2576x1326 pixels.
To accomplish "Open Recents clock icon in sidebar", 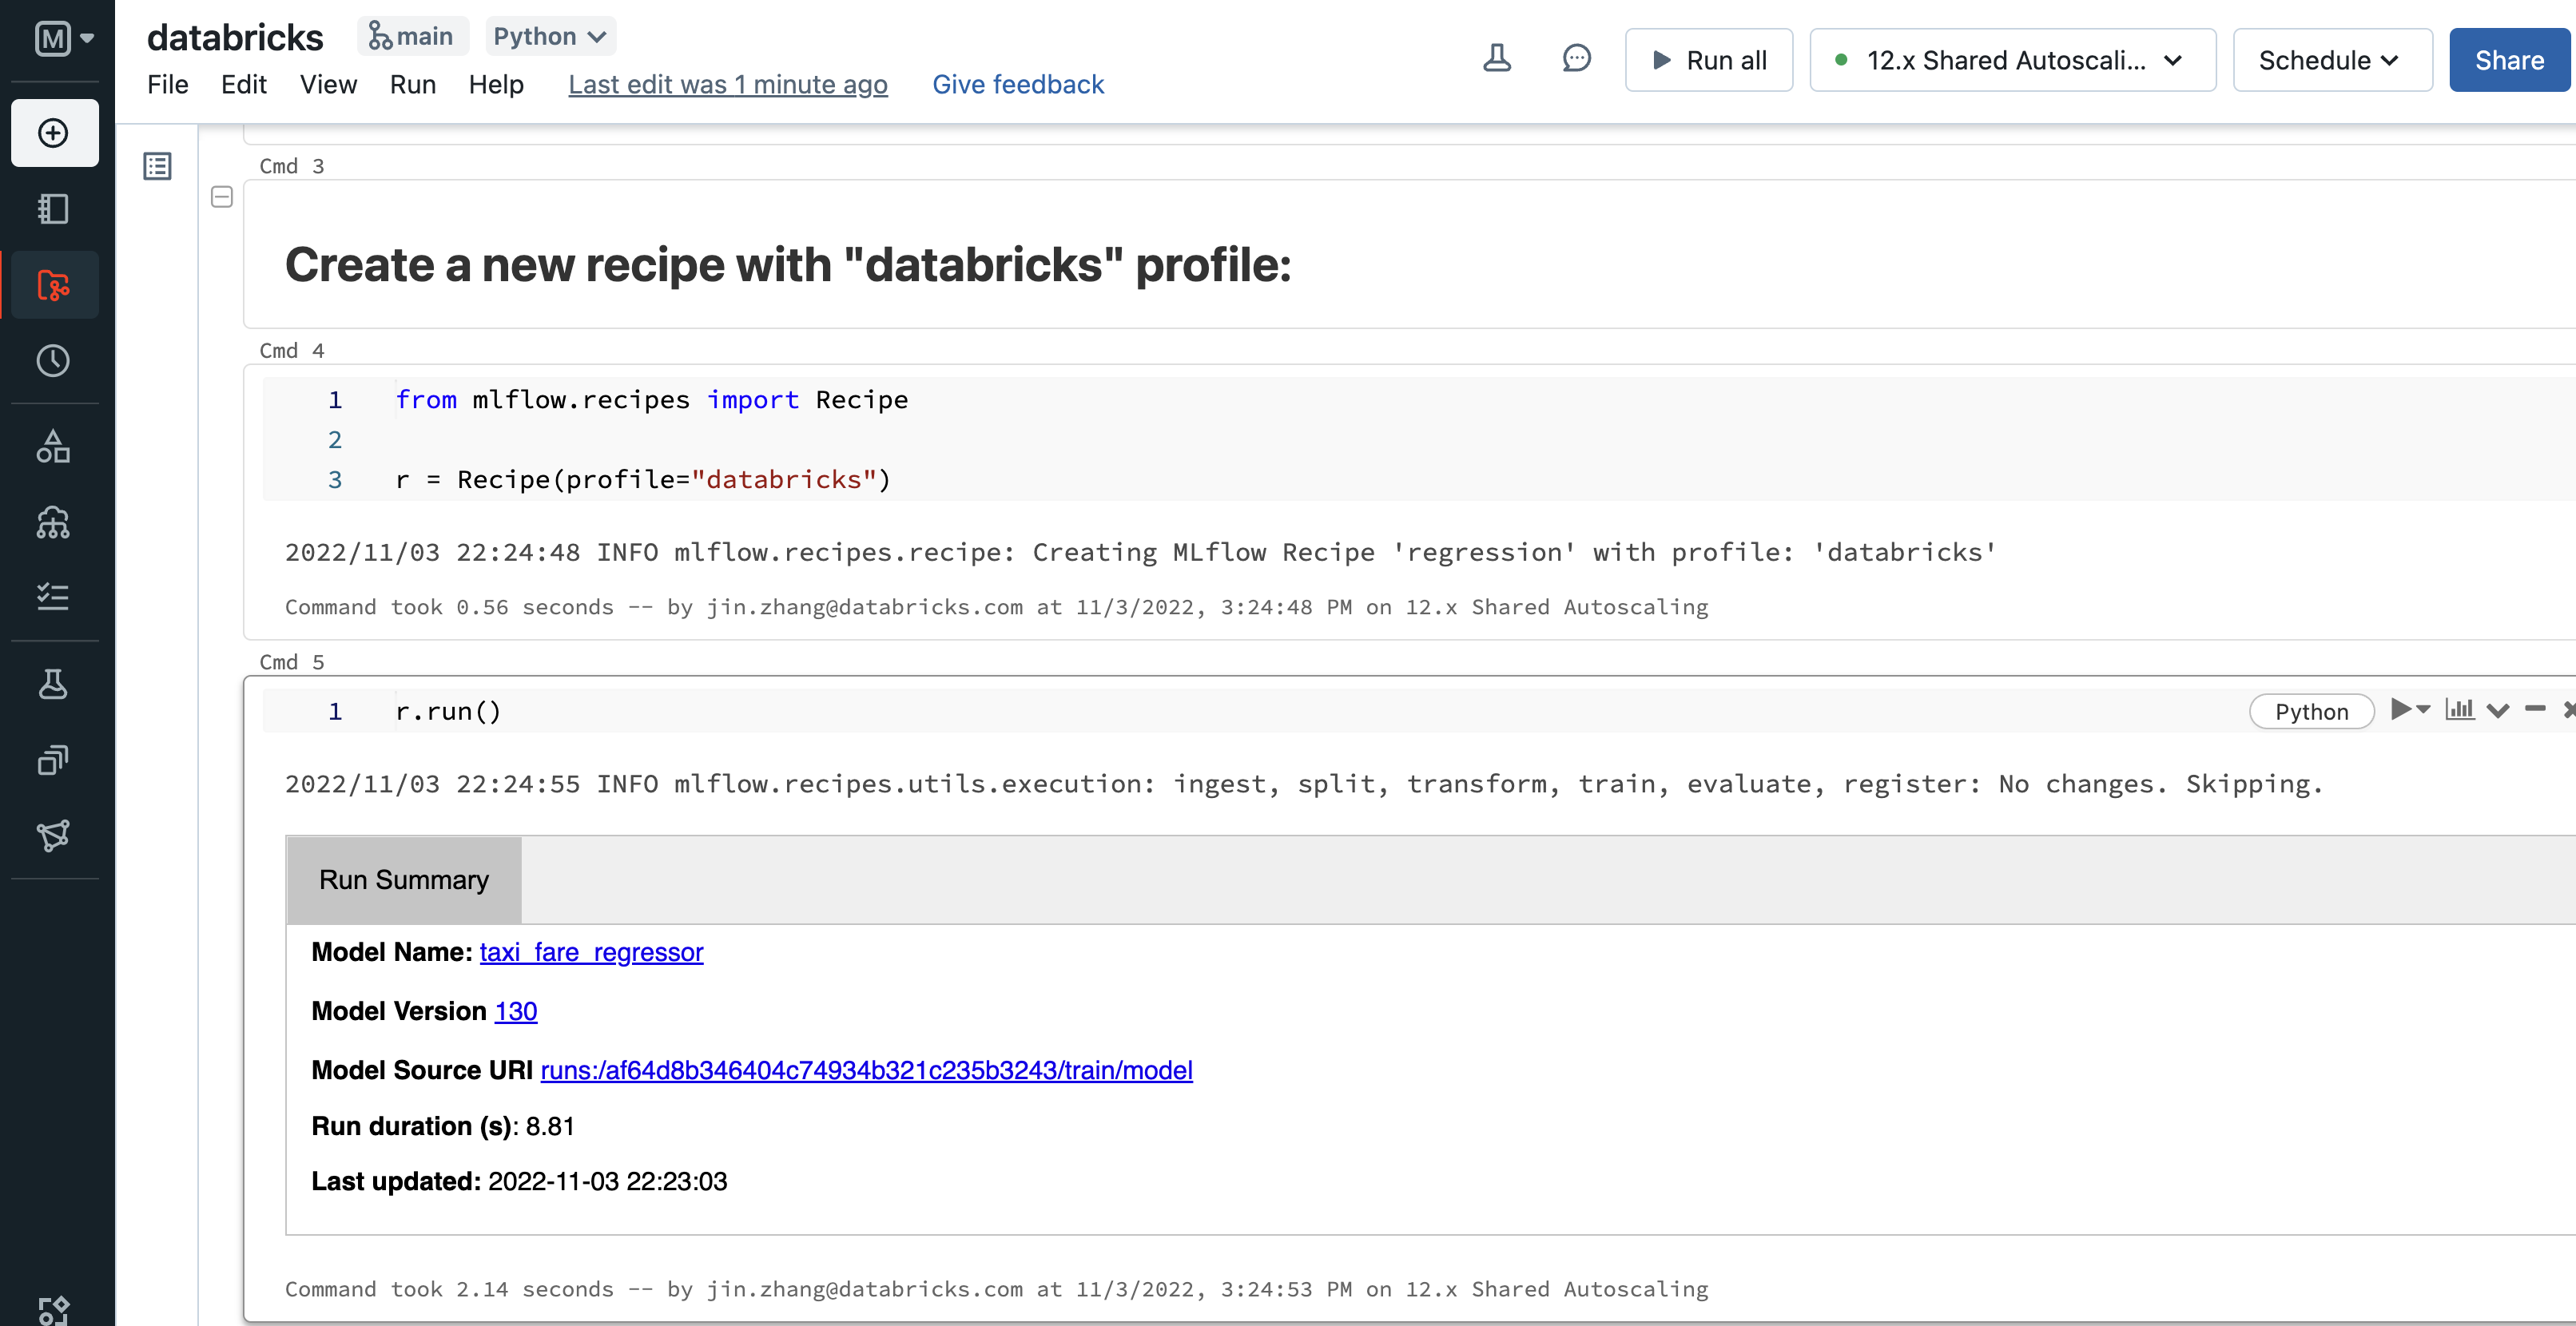I will [x=54, y=361].
